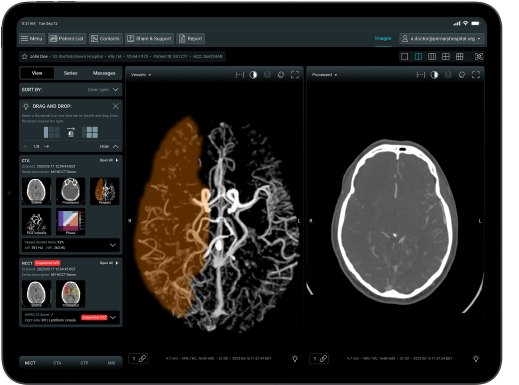
Task: Expand the Vessel Density Ratio details
Action: coord(113,245)
